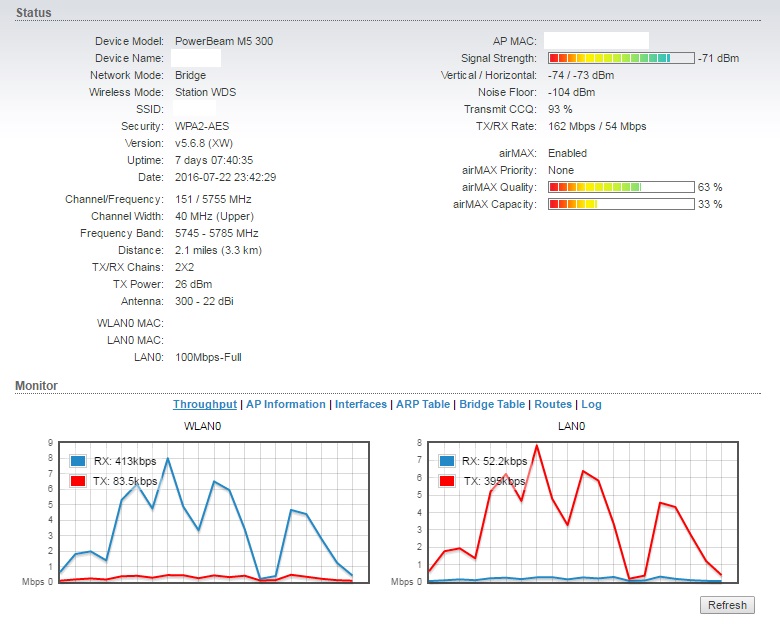Click the red TX legend swatch in WLAN0 chart
The width and height of the screenshot is (780, 624).
click(x=78, y=481)
